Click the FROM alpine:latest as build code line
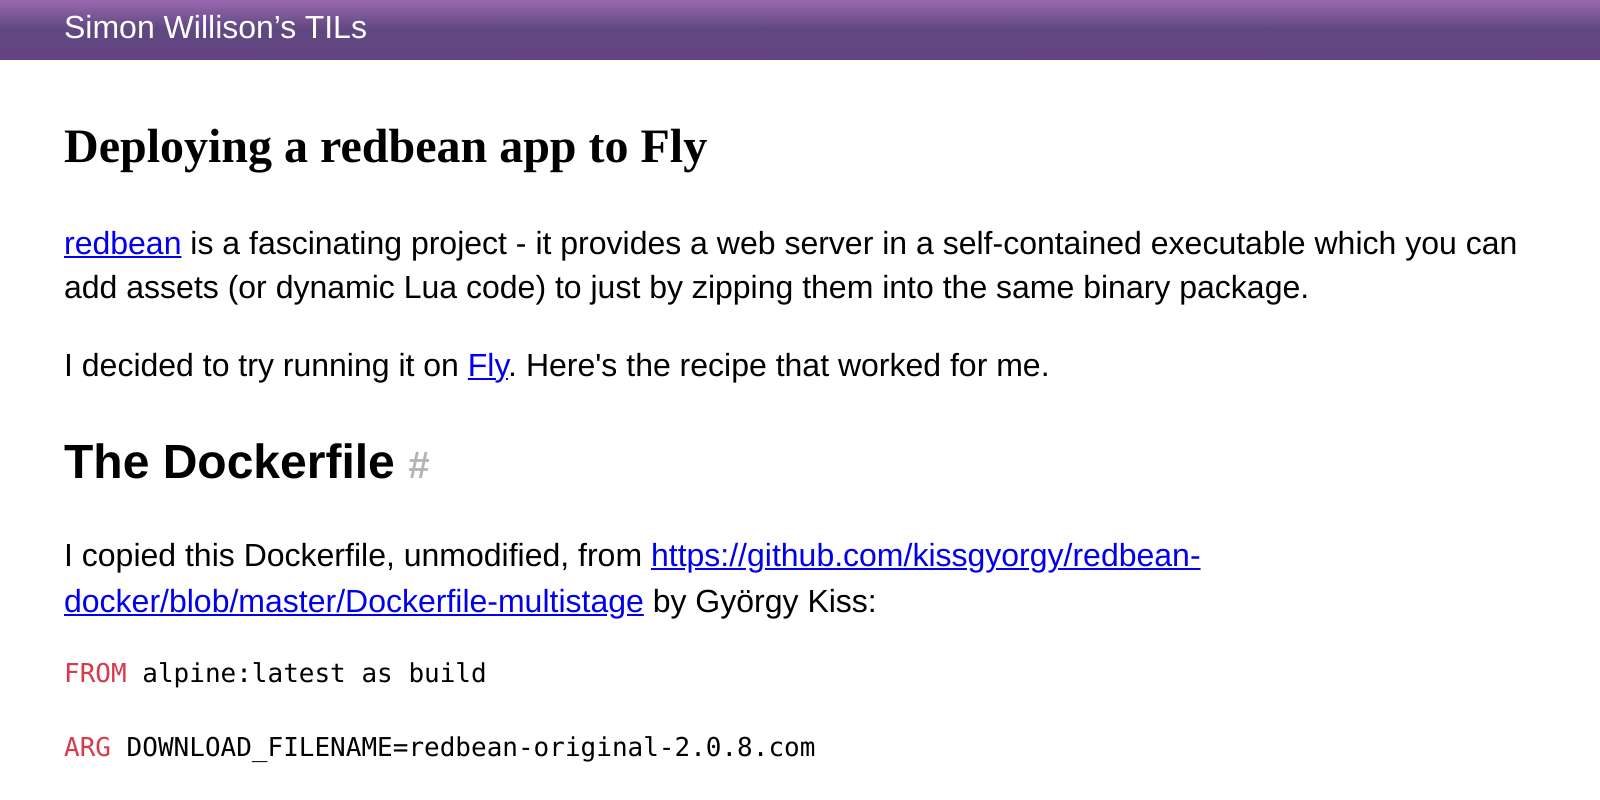 [275, 674]
